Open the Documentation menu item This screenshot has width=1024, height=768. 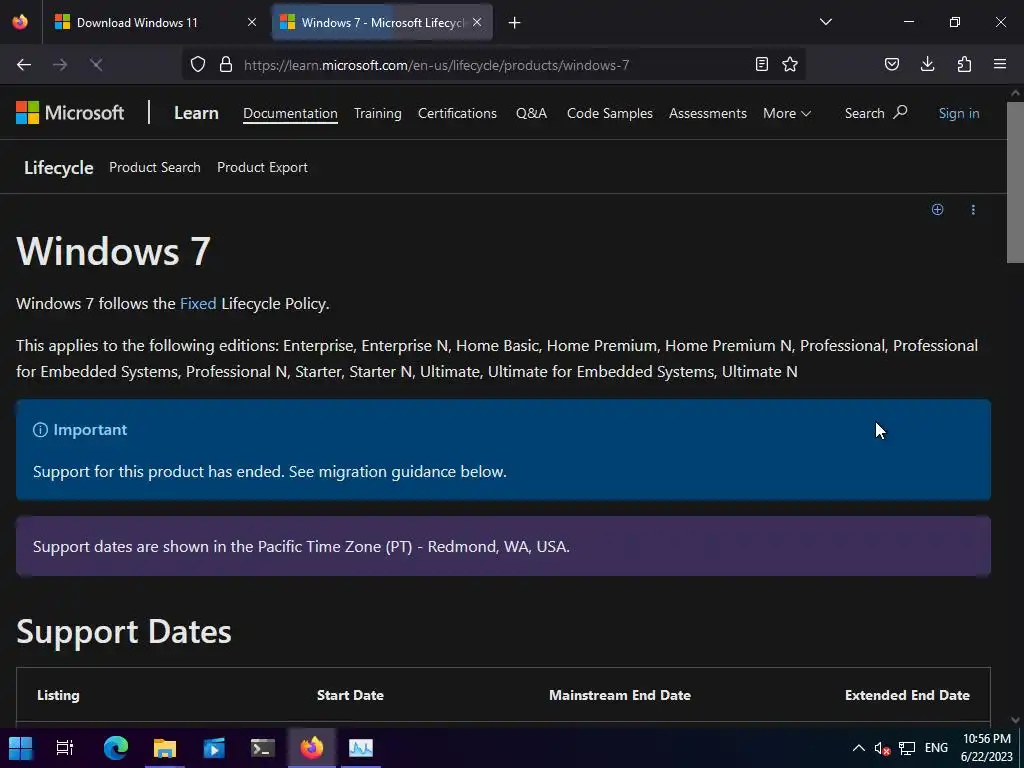[291, 113]
